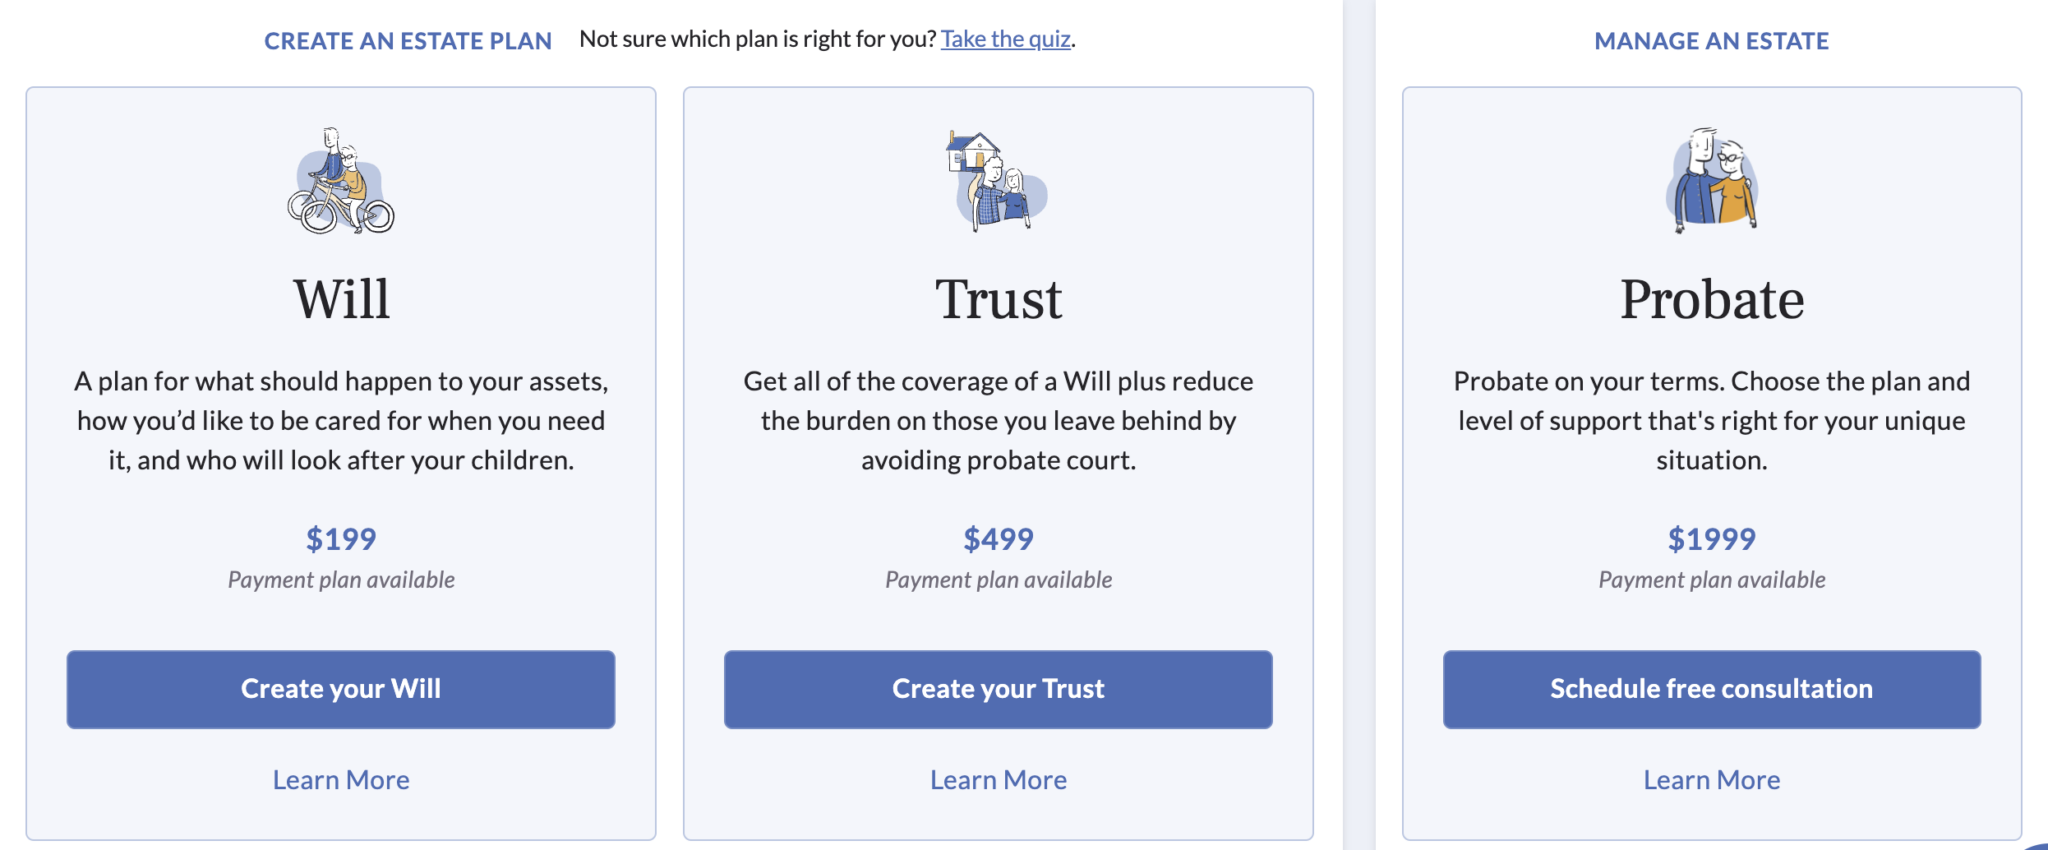Click the Trust house illustration icon
2048x850 pixels.
997,182
